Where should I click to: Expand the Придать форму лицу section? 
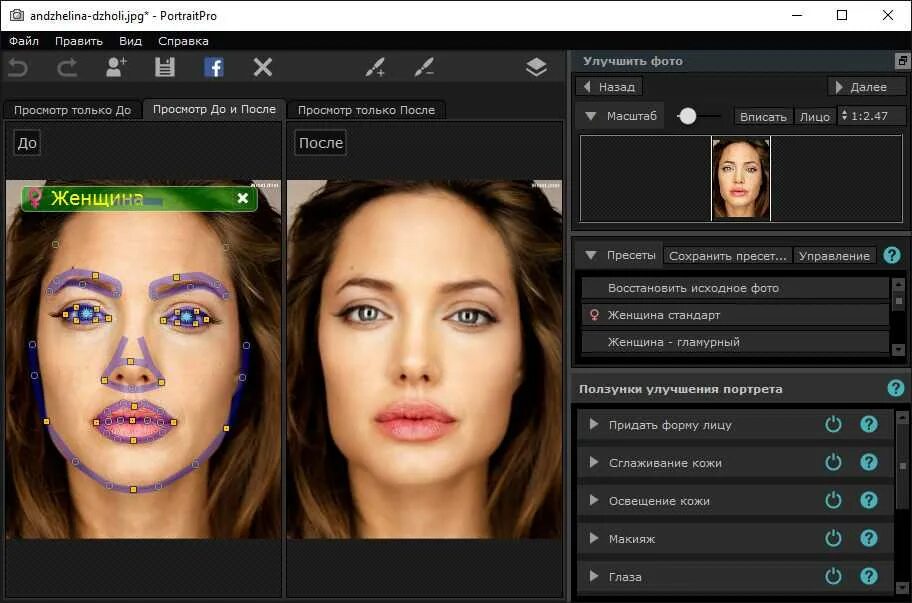point(593,424)
